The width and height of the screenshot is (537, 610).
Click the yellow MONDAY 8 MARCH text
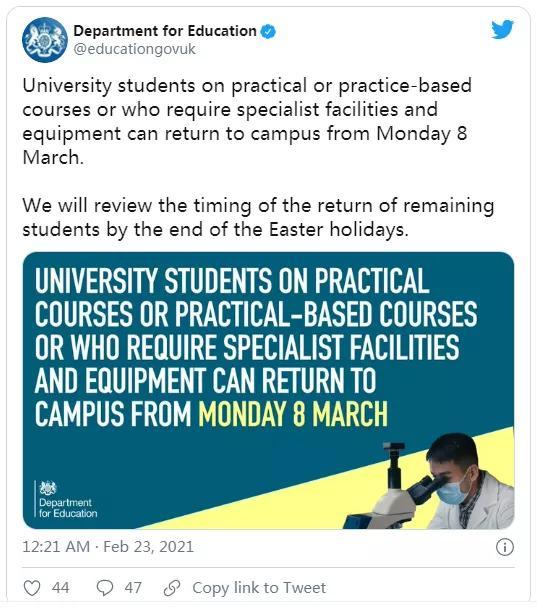pos(293,414)
